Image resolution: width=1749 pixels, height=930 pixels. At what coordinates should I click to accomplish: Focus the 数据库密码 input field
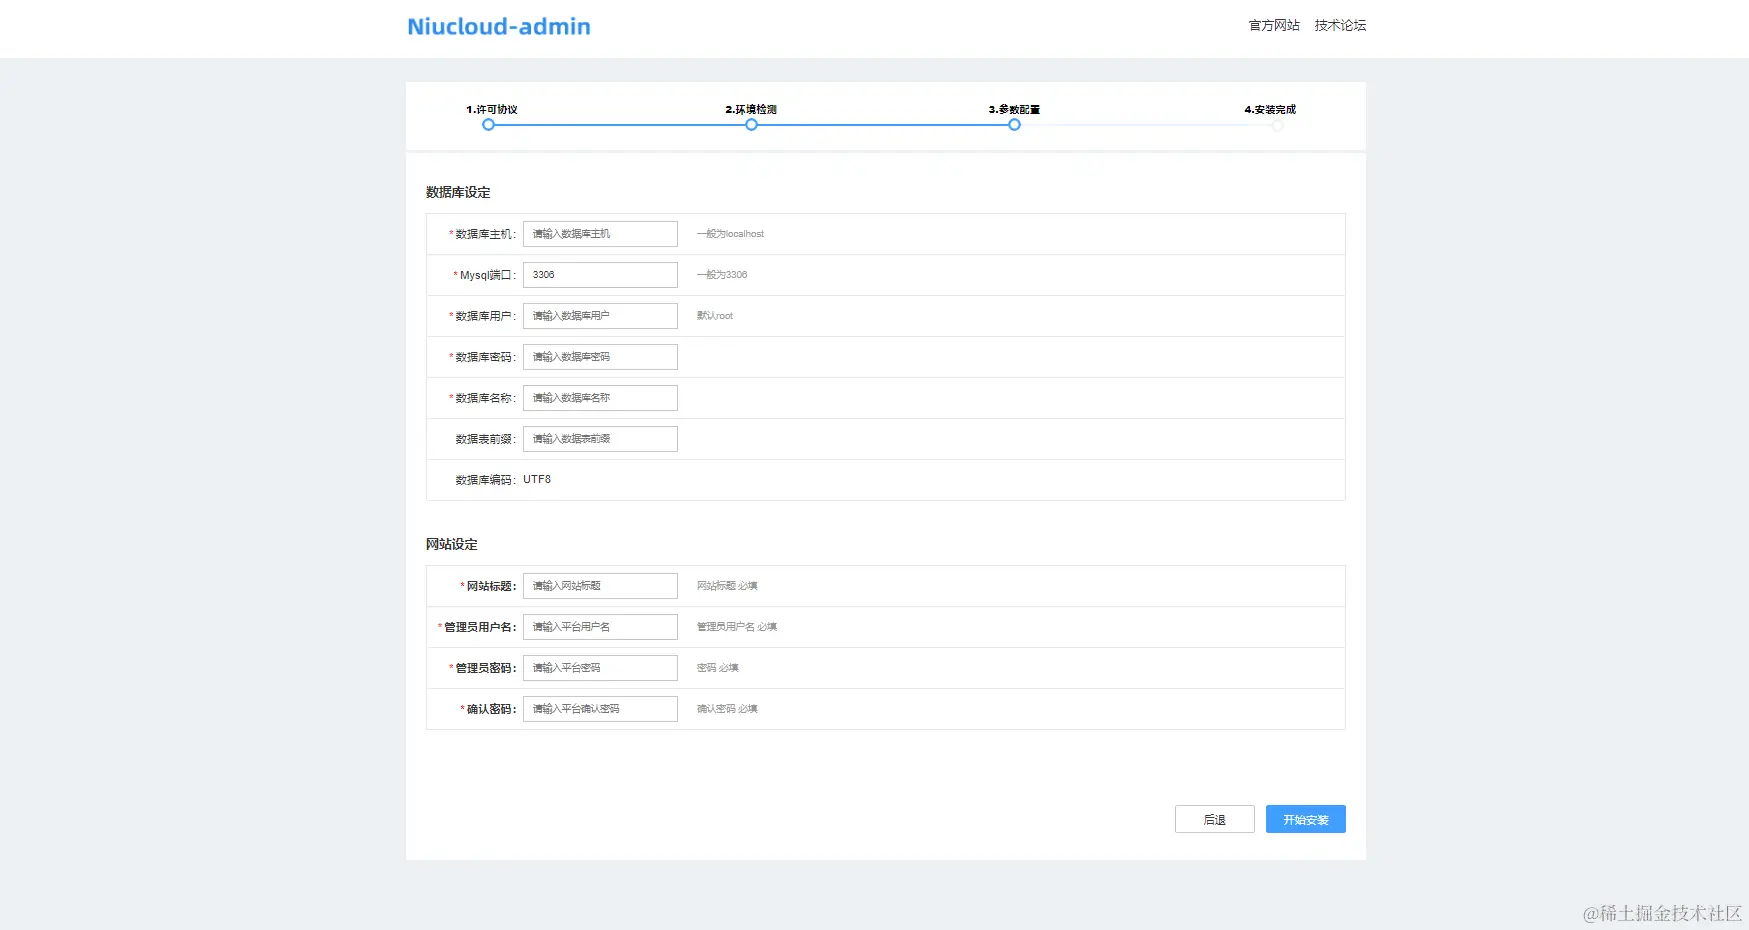[x=600, y=357]
